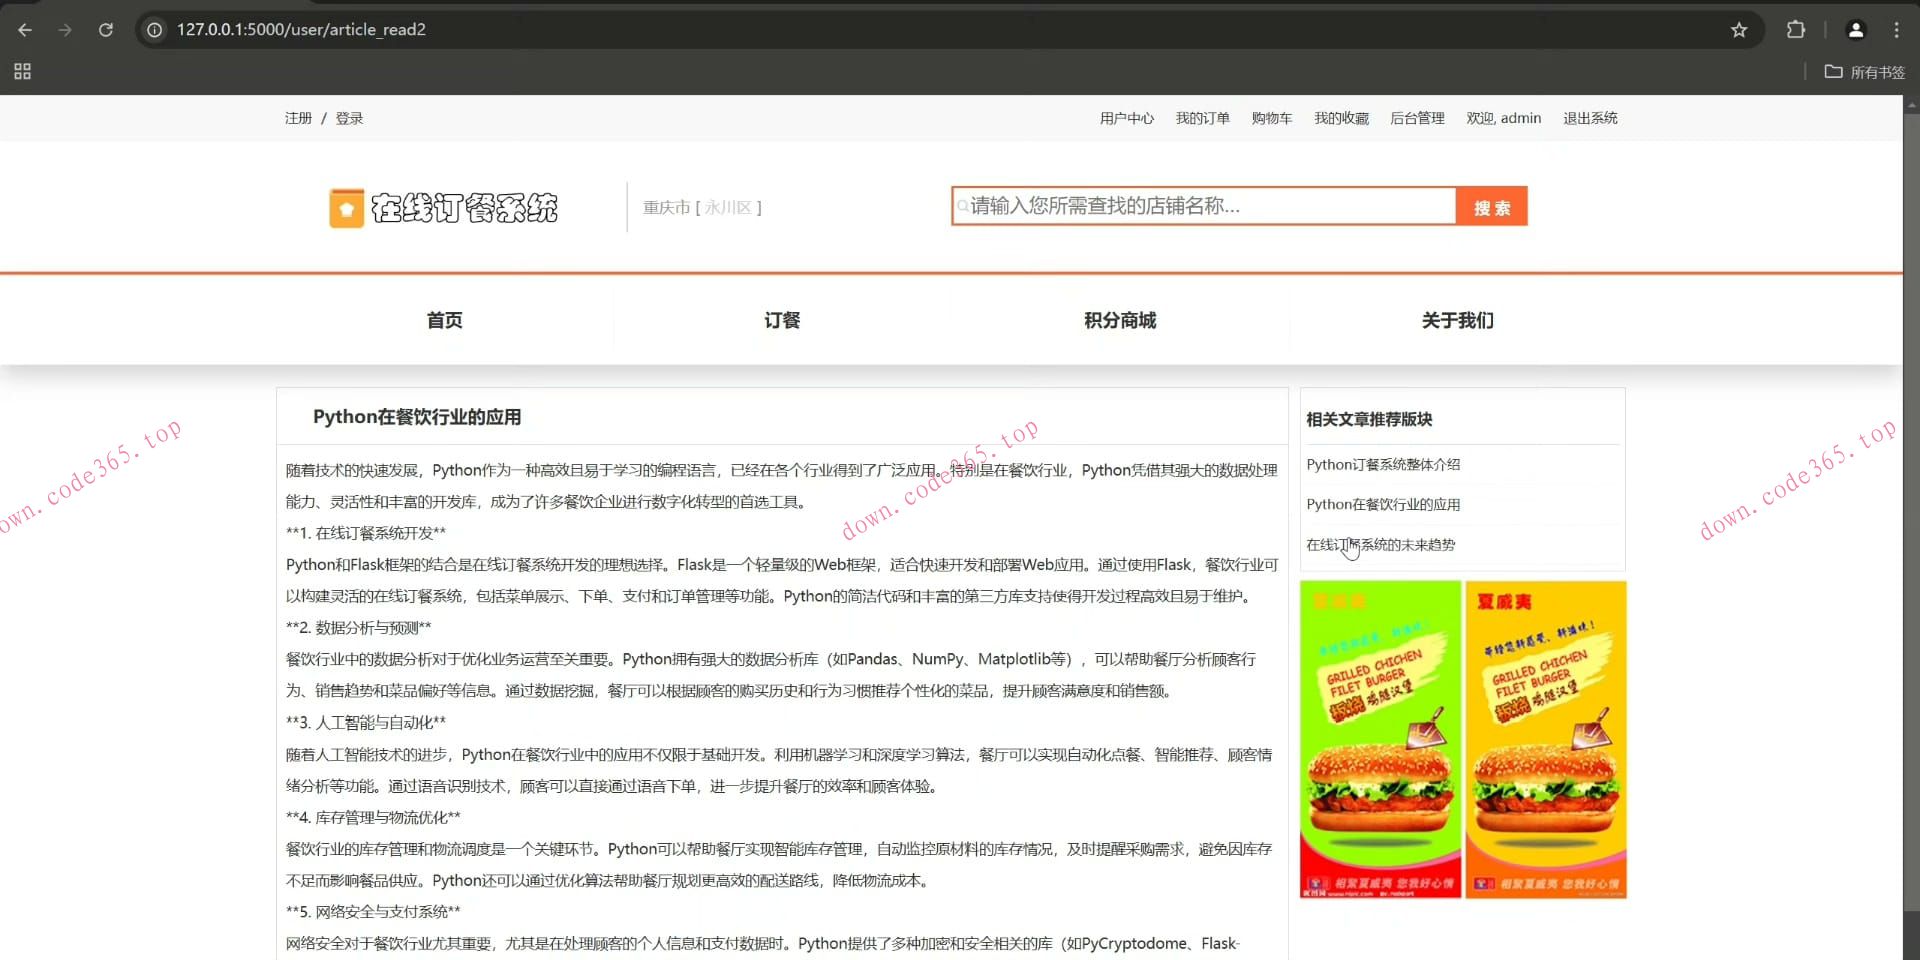Expand the 相关文章推荐版块 panel

tap(1370, 419)
